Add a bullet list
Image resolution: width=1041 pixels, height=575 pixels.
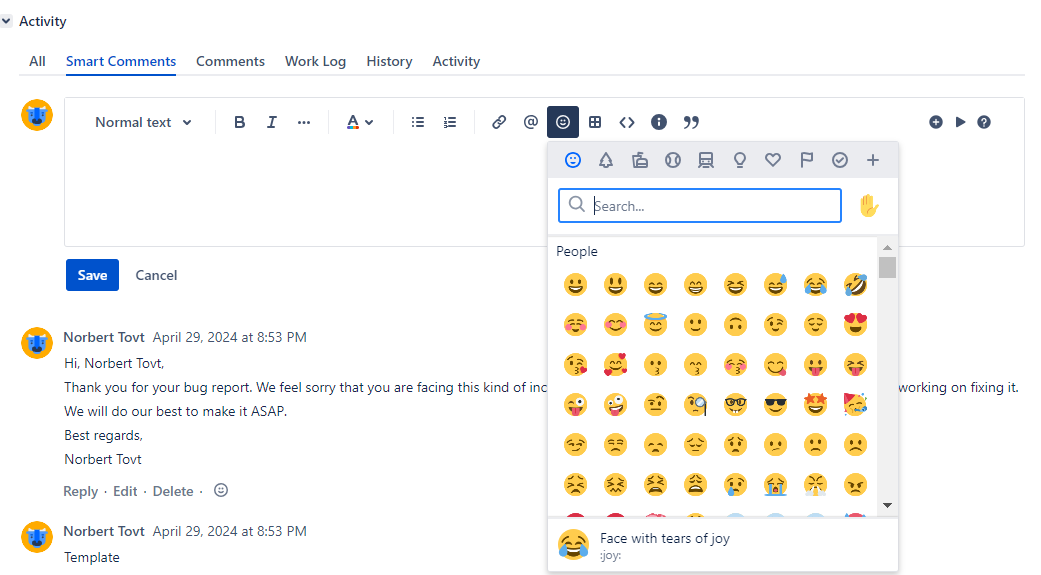pyautogui.click(x=418, y=122)
